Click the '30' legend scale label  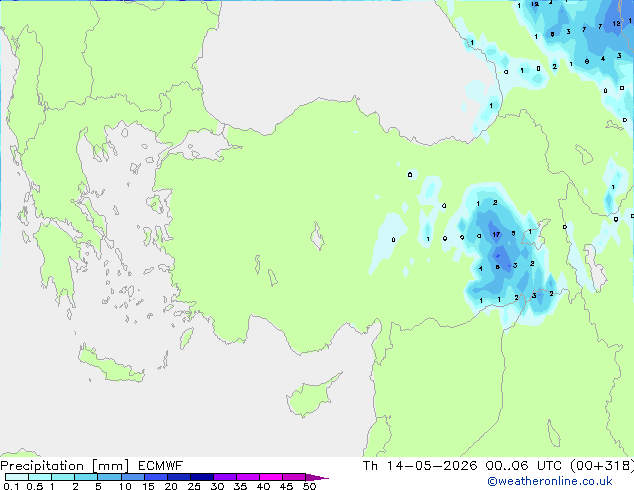(x=217, y=486)
